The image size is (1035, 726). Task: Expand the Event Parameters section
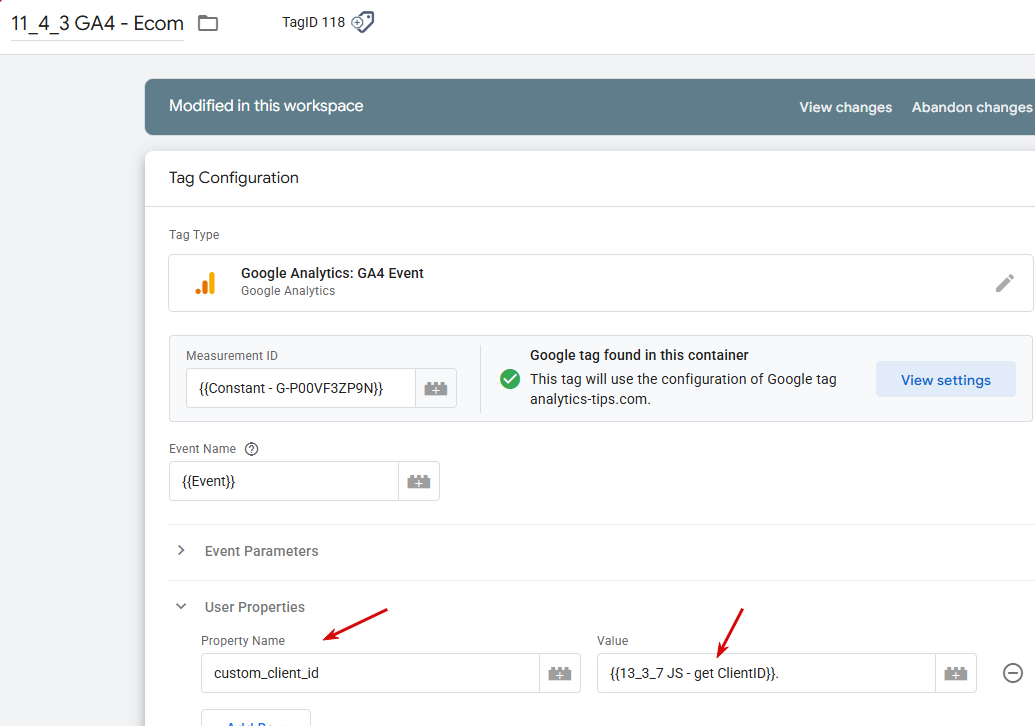tap(181, 550)
